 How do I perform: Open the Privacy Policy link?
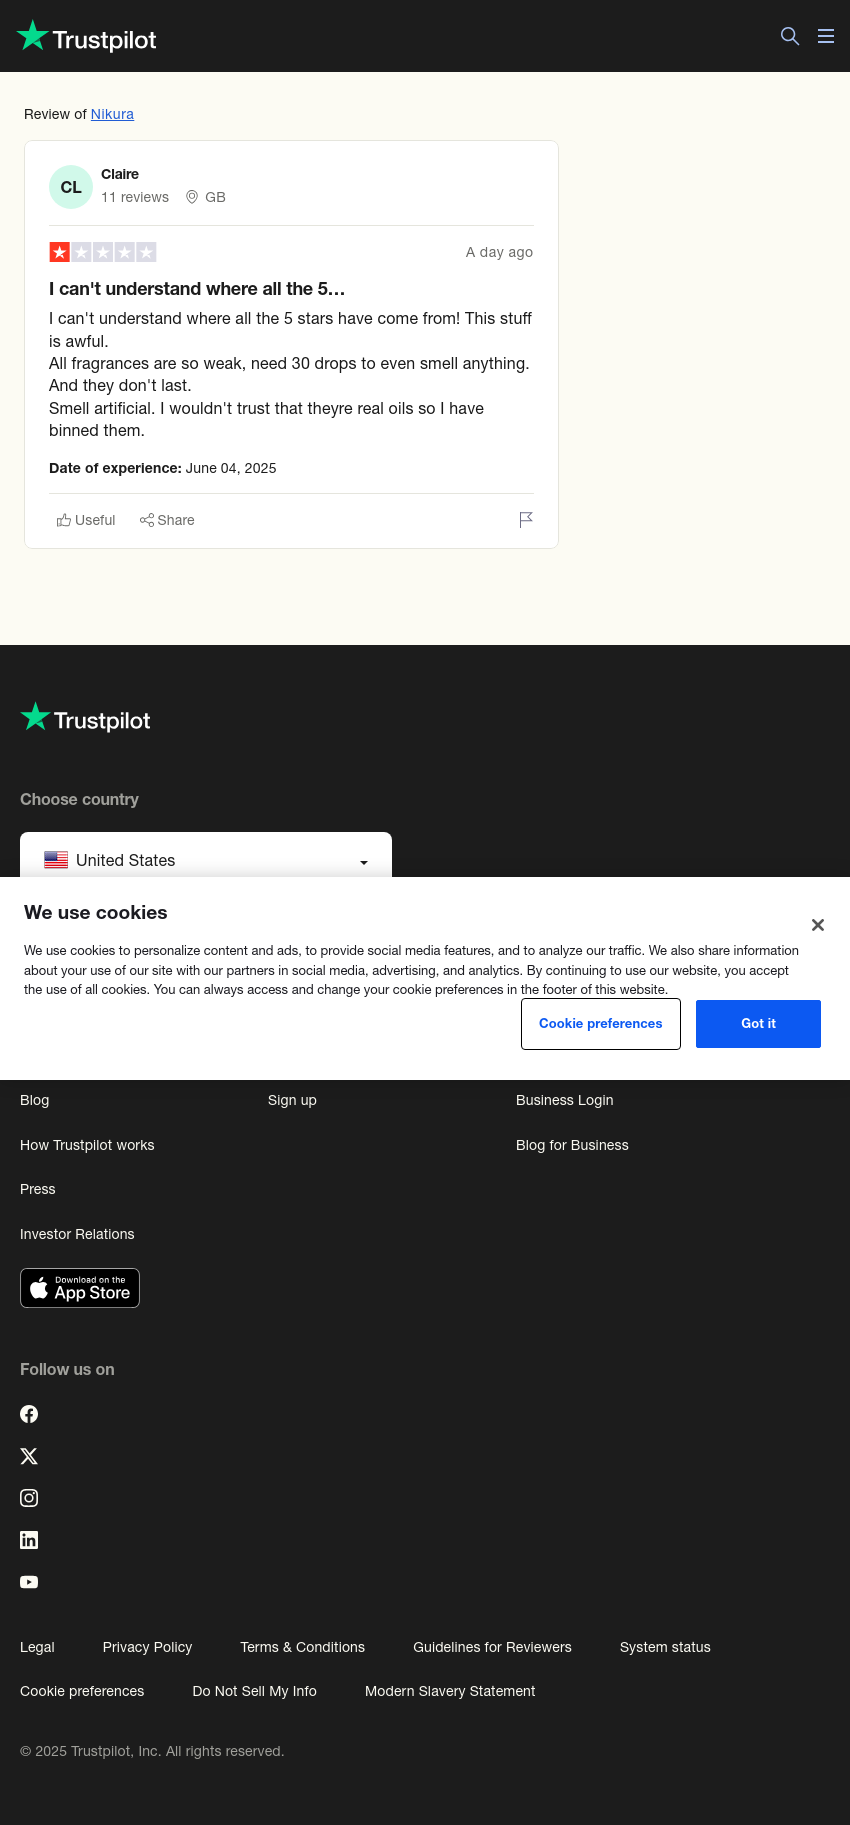point(147,1647)
